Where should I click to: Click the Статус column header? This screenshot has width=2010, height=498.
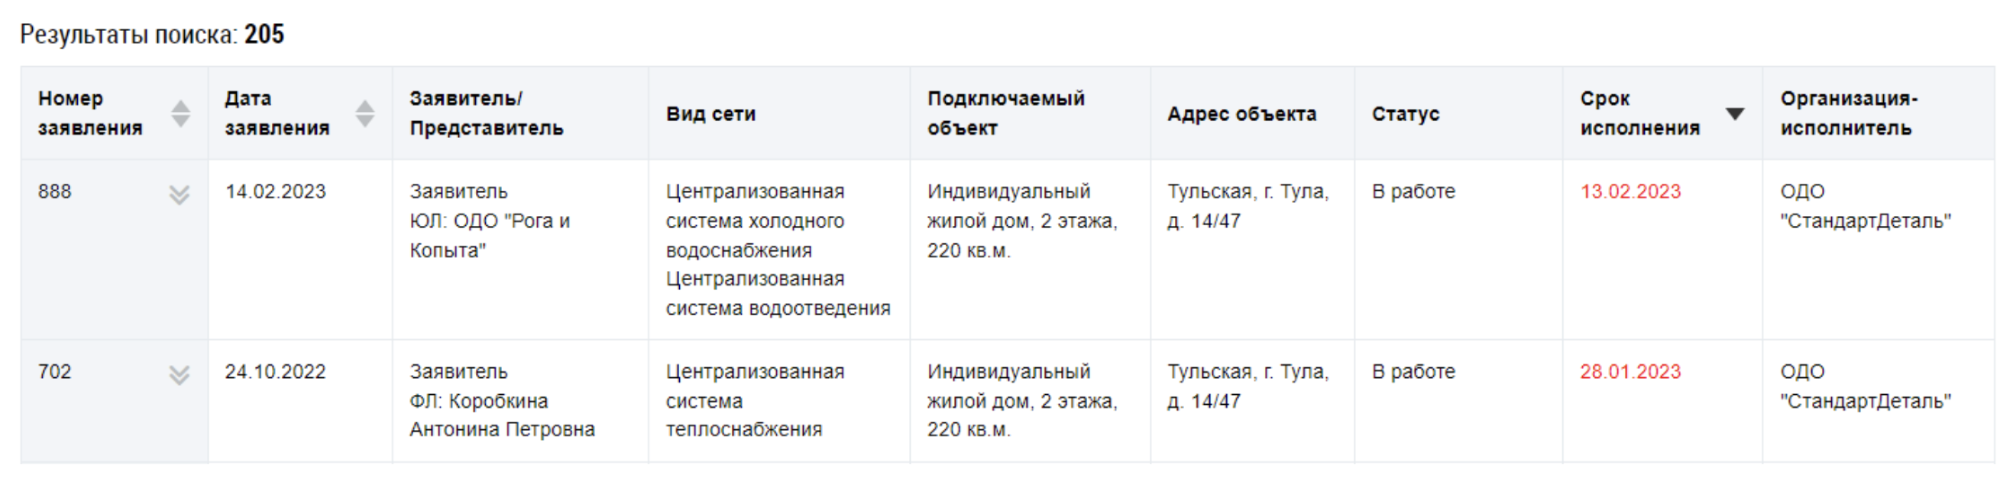tap(1405, 114)
